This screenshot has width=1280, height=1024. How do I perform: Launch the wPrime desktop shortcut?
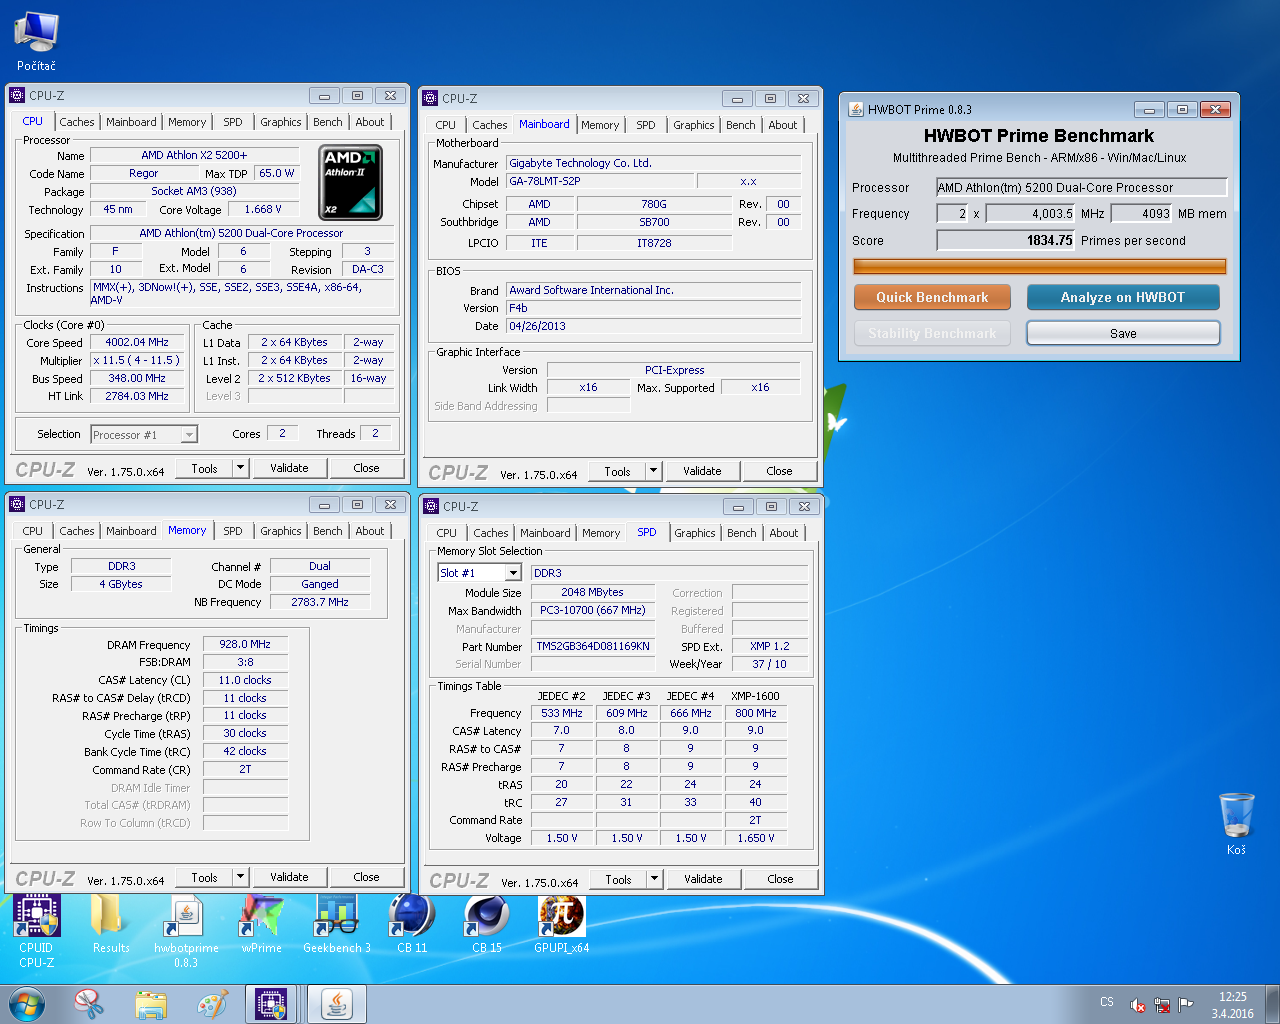(261, 924)
